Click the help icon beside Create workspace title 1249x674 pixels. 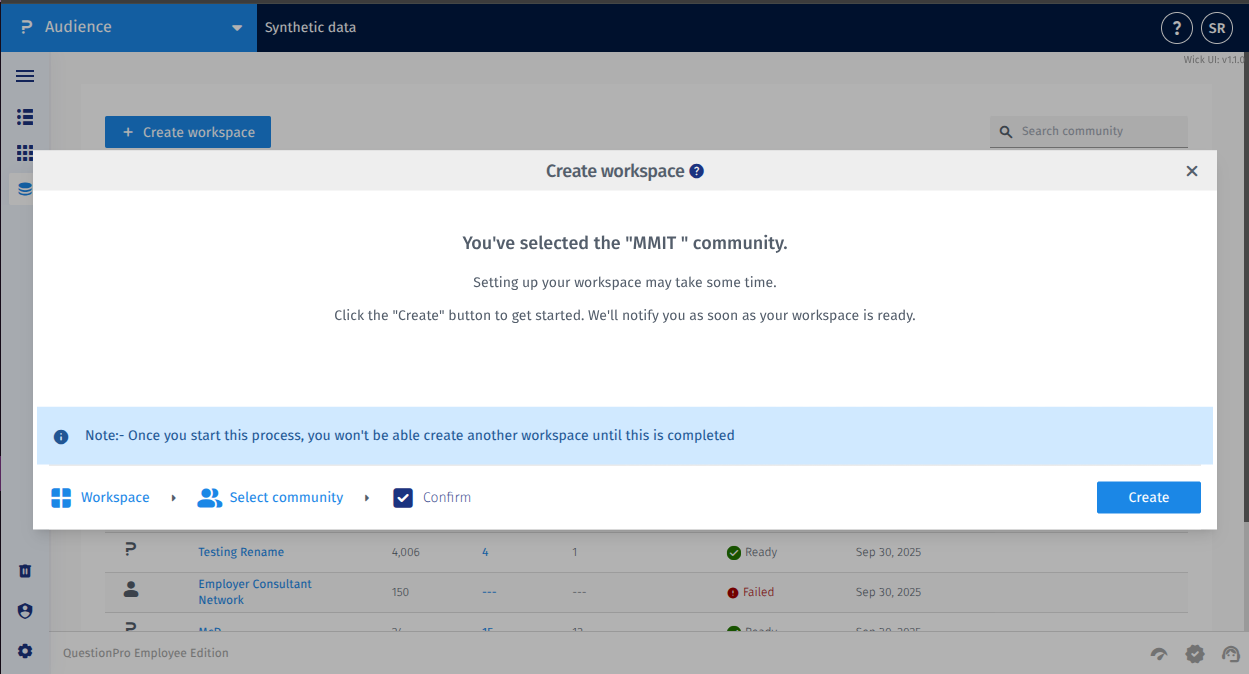pos(697,171)
